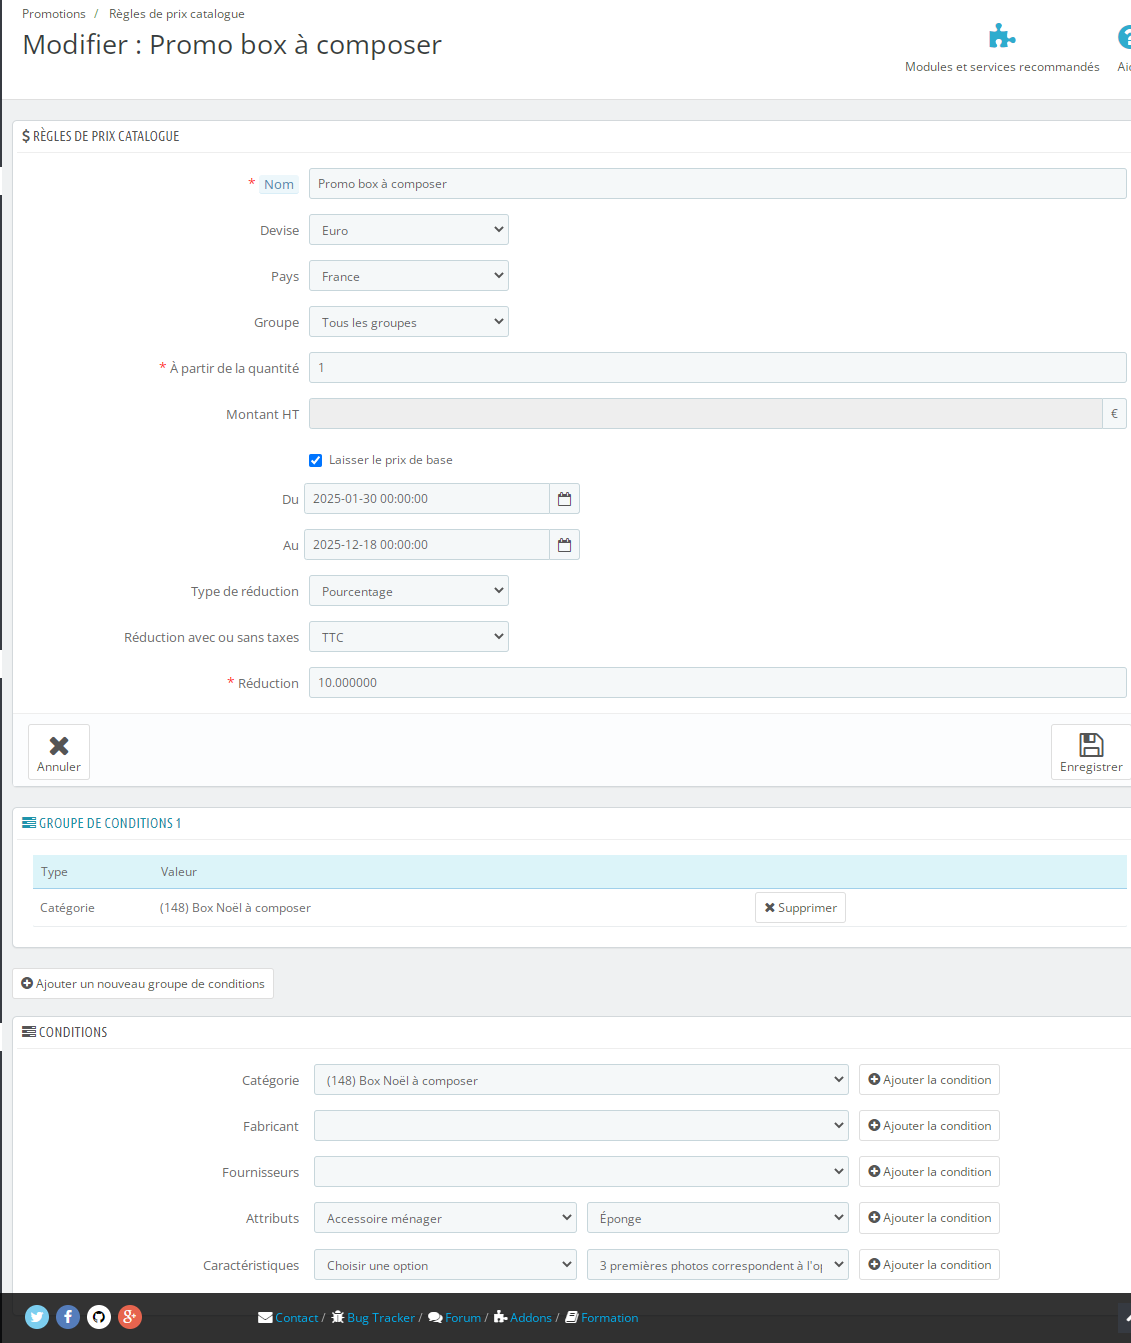Add a new group of conditions
1131x1343 pixels.
143,984
